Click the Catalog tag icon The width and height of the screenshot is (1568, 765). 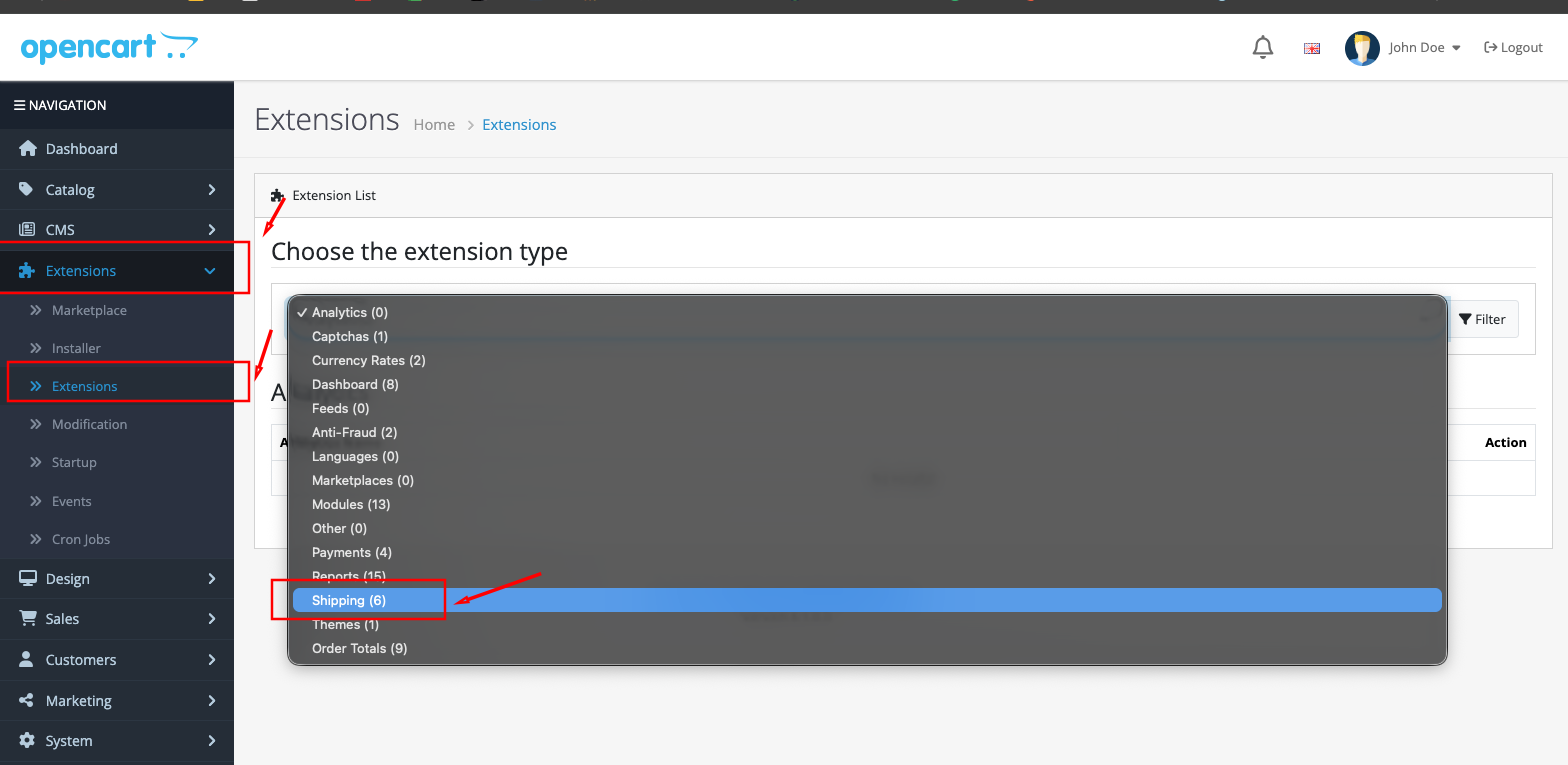coord(27,189)
